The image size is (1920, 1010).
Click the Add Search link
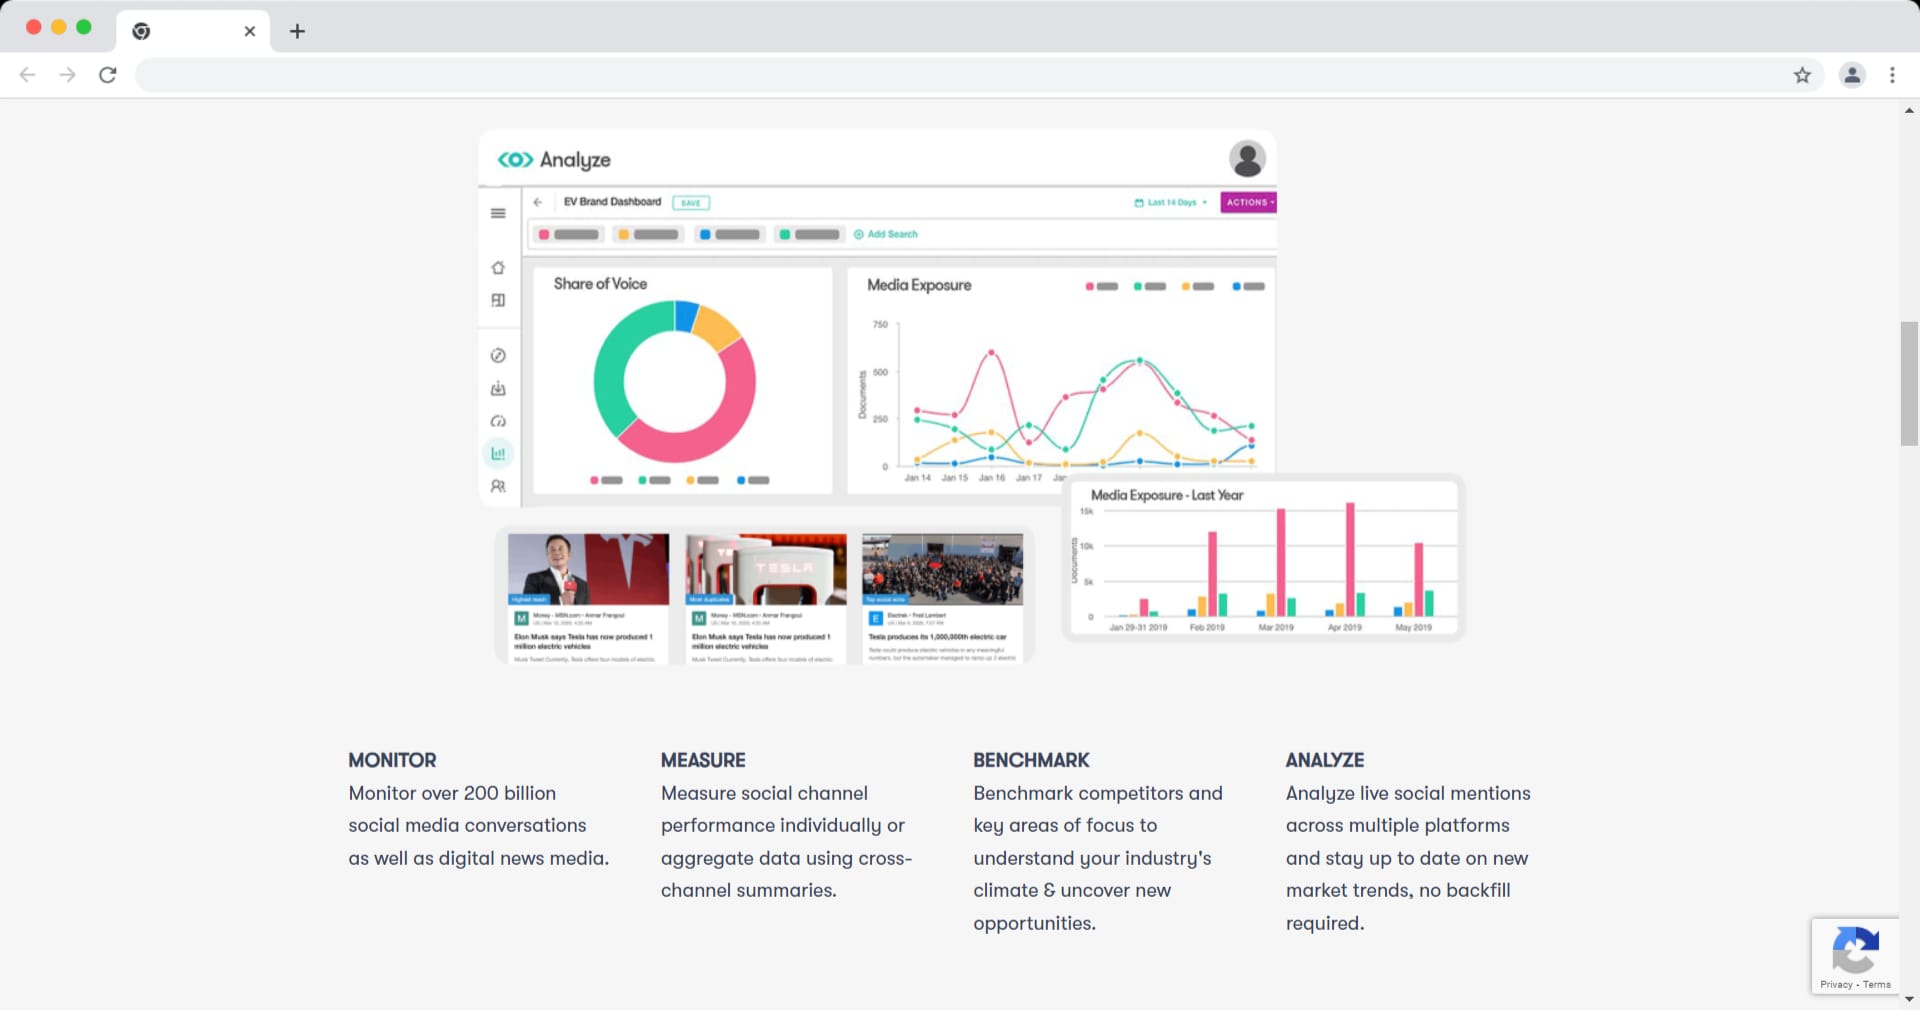click(x=886, y=234)
